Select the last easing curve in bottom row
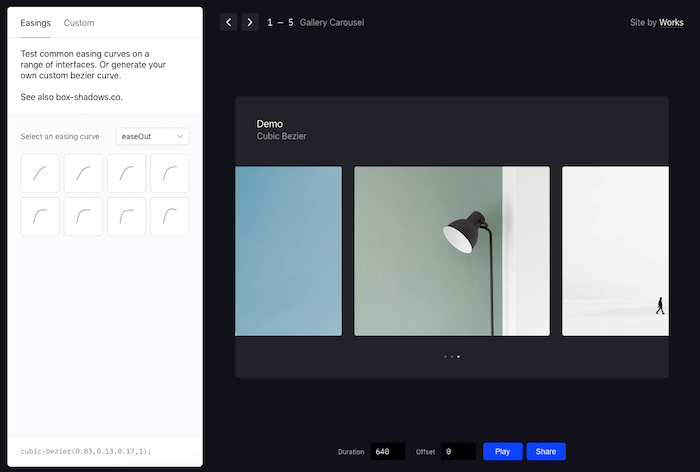 click(170, 216)
